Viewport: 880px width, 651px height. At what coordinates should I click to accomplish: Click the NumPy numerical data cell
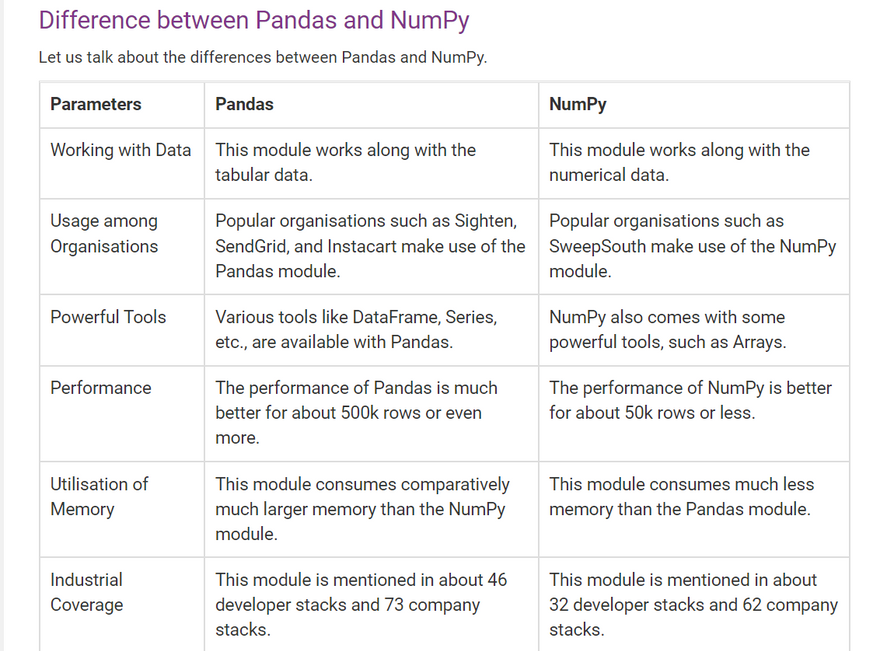click(679, 162)
